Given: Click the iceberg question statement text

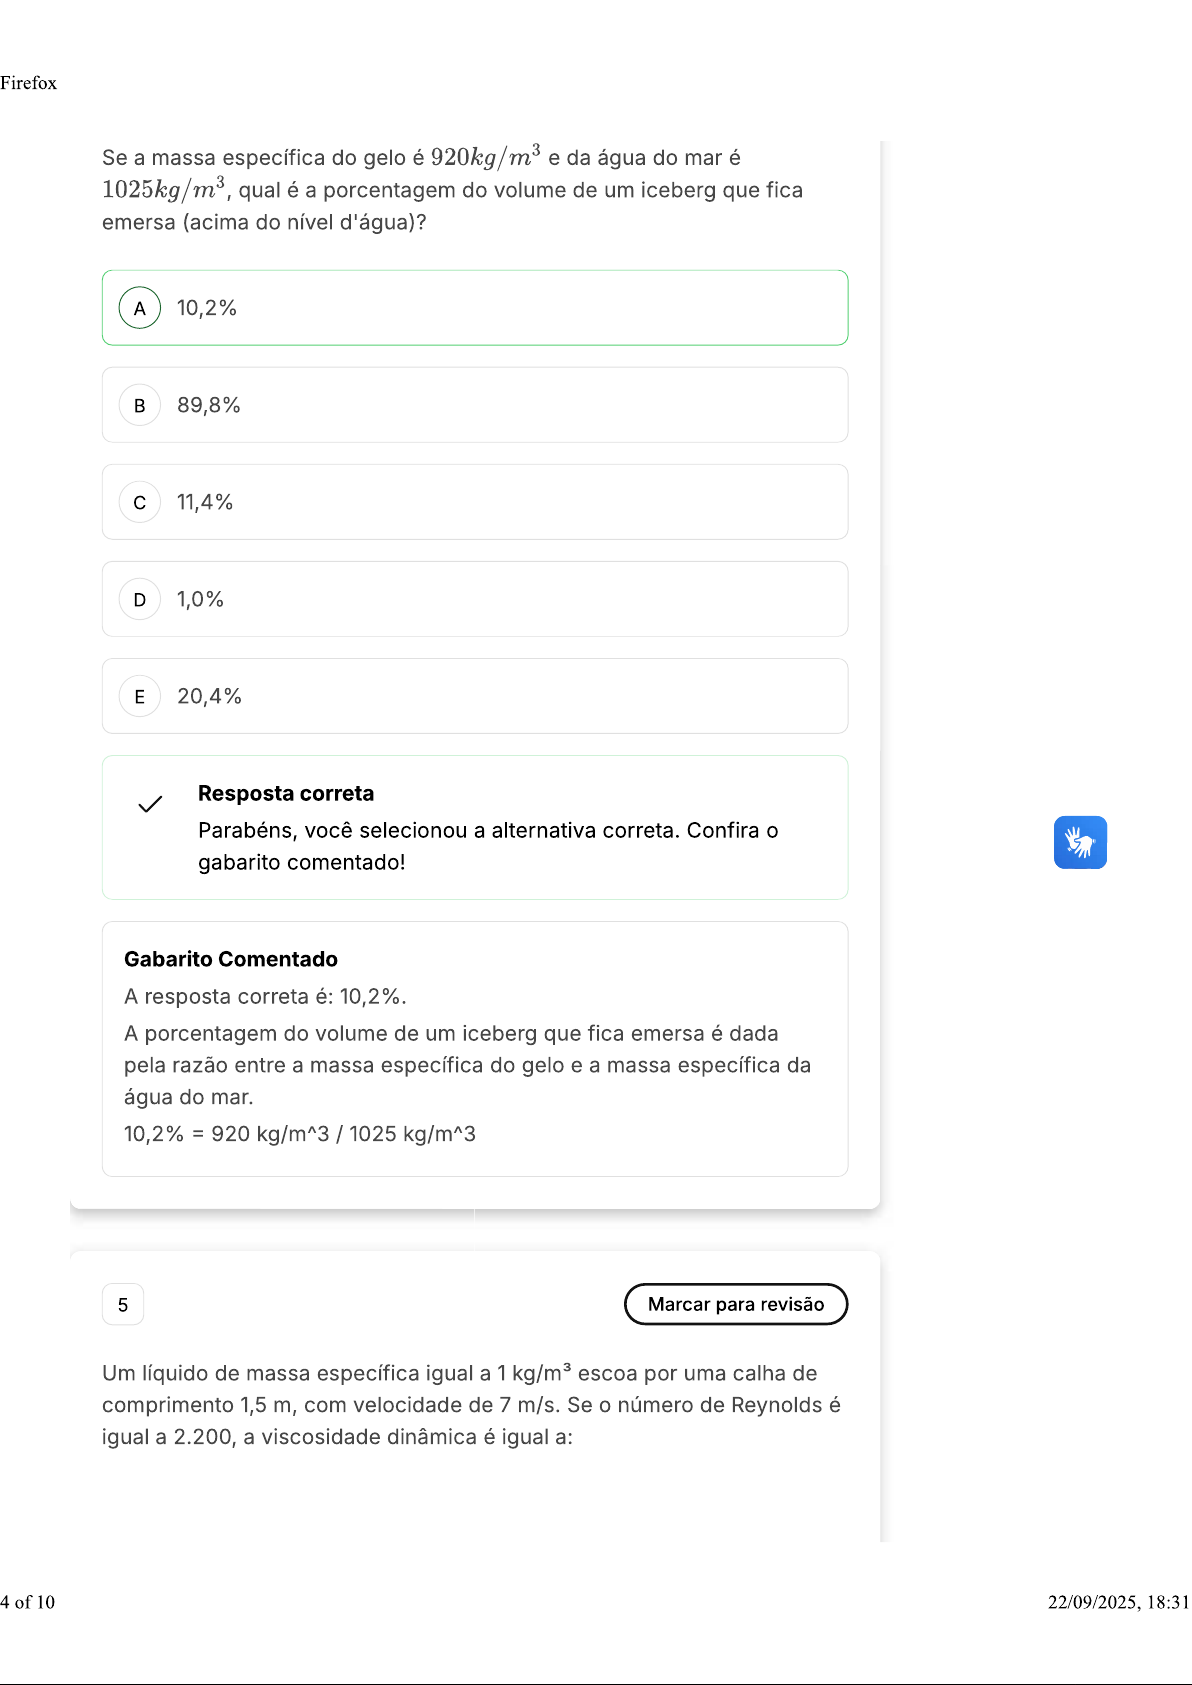Looking at the screenshot, I should coord(452,189).
